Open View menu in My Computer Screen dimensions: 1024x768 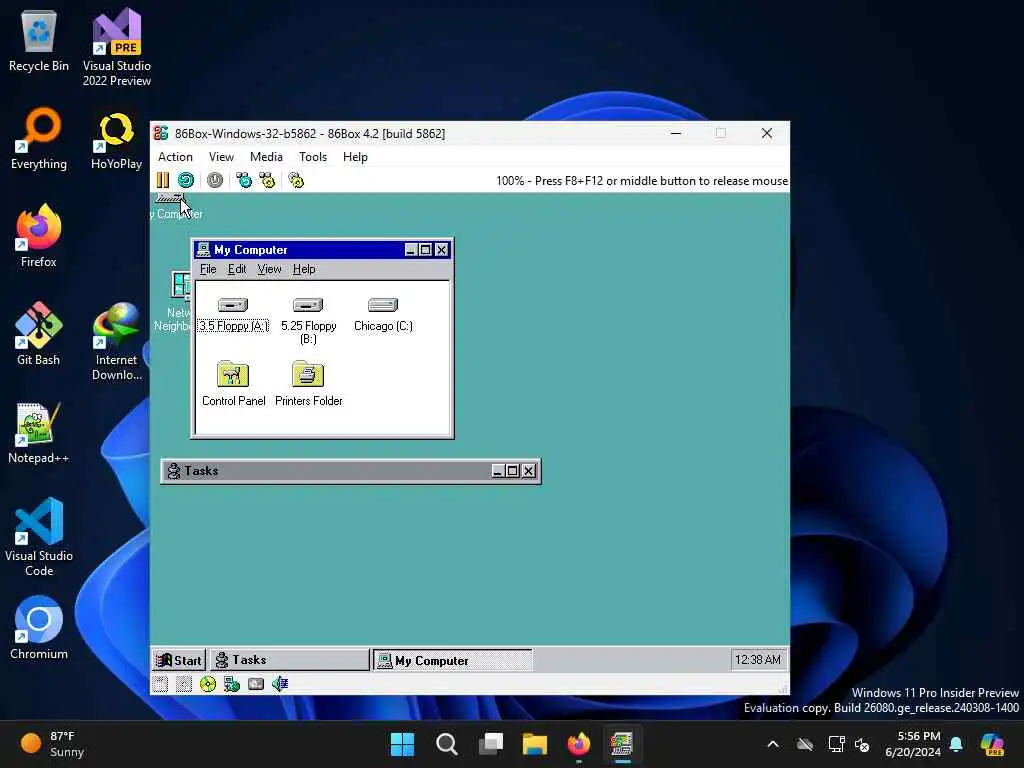pyautogui.click(x=269, y=269)
